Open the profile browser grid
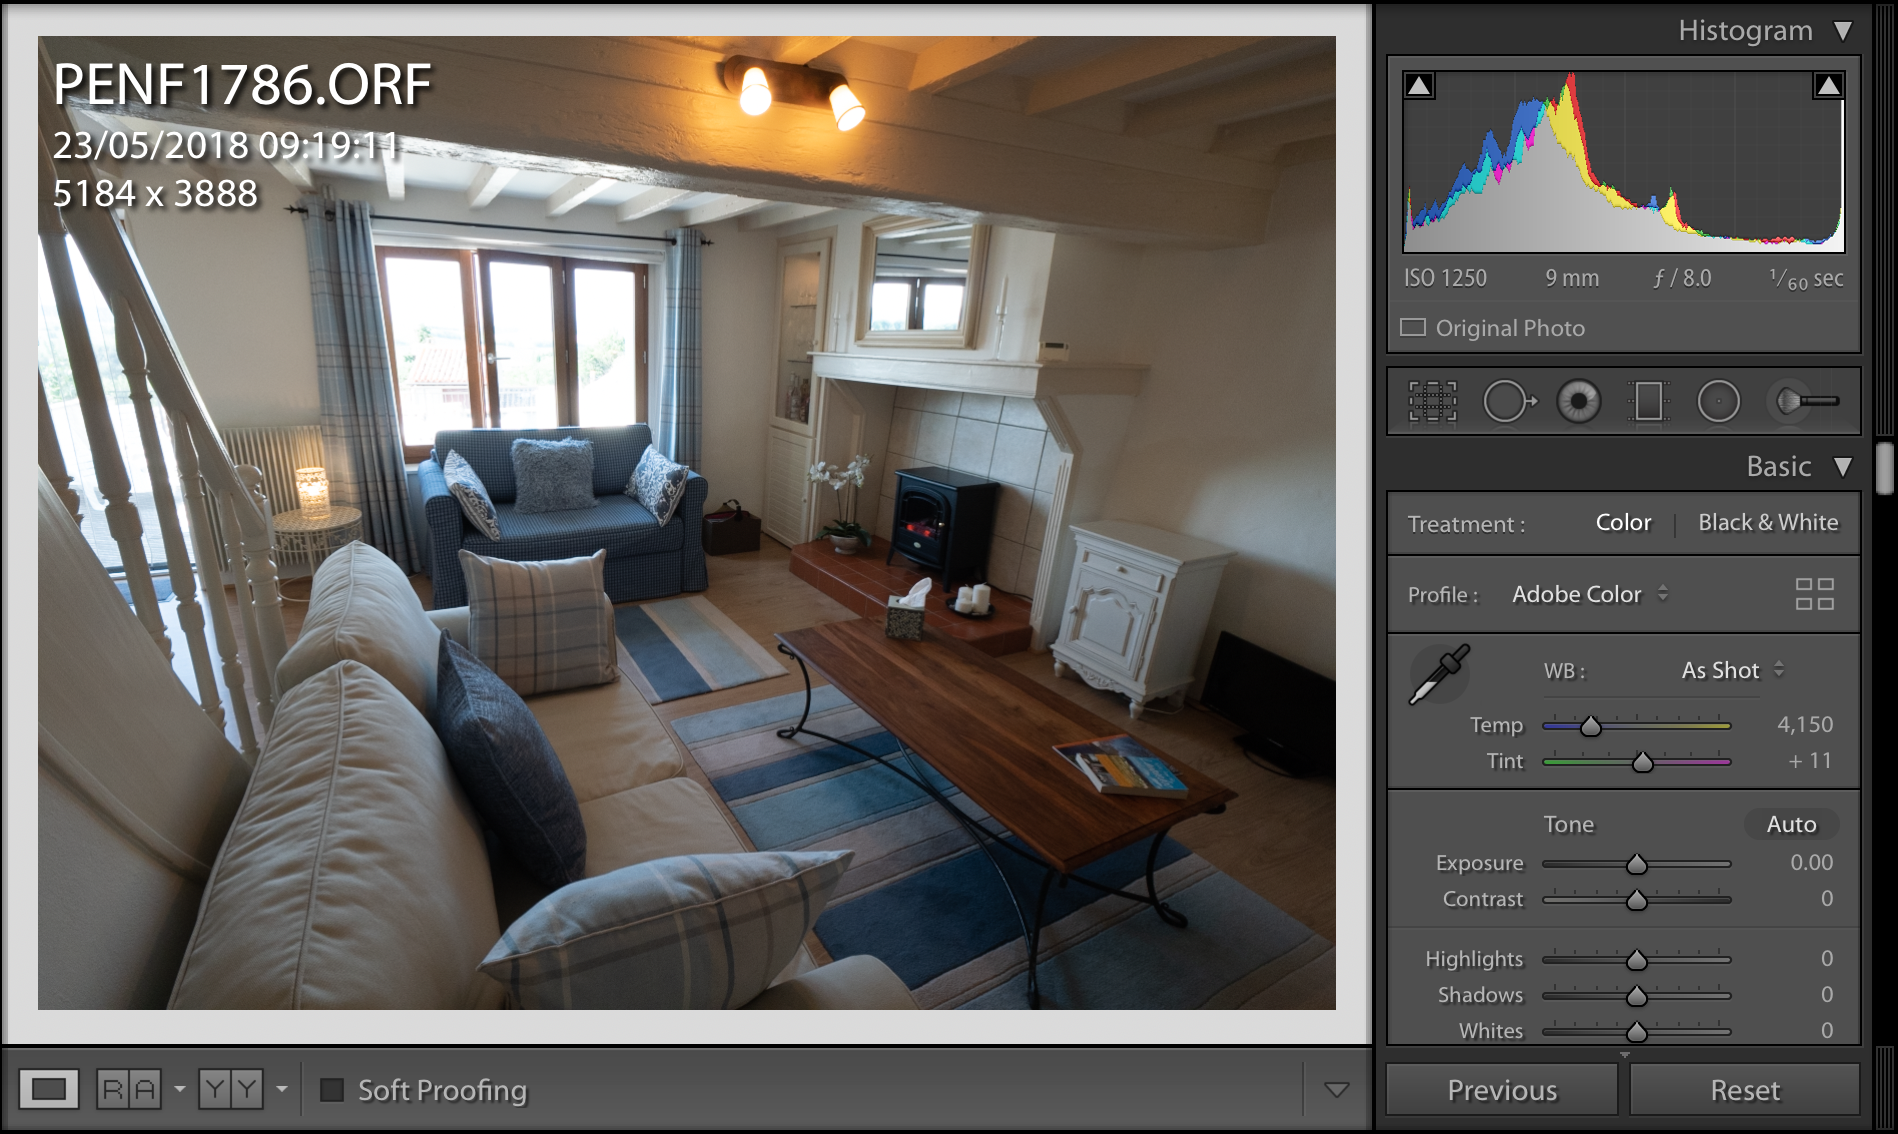 [x=1814, y=594]
